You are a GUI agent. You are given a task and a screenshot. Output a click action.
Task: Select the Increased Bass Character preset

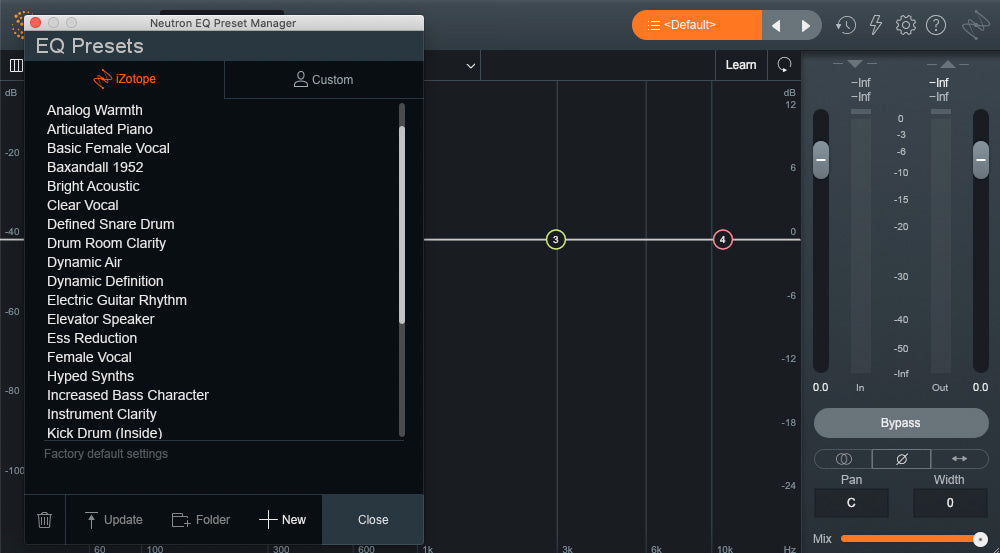(128, 395)
